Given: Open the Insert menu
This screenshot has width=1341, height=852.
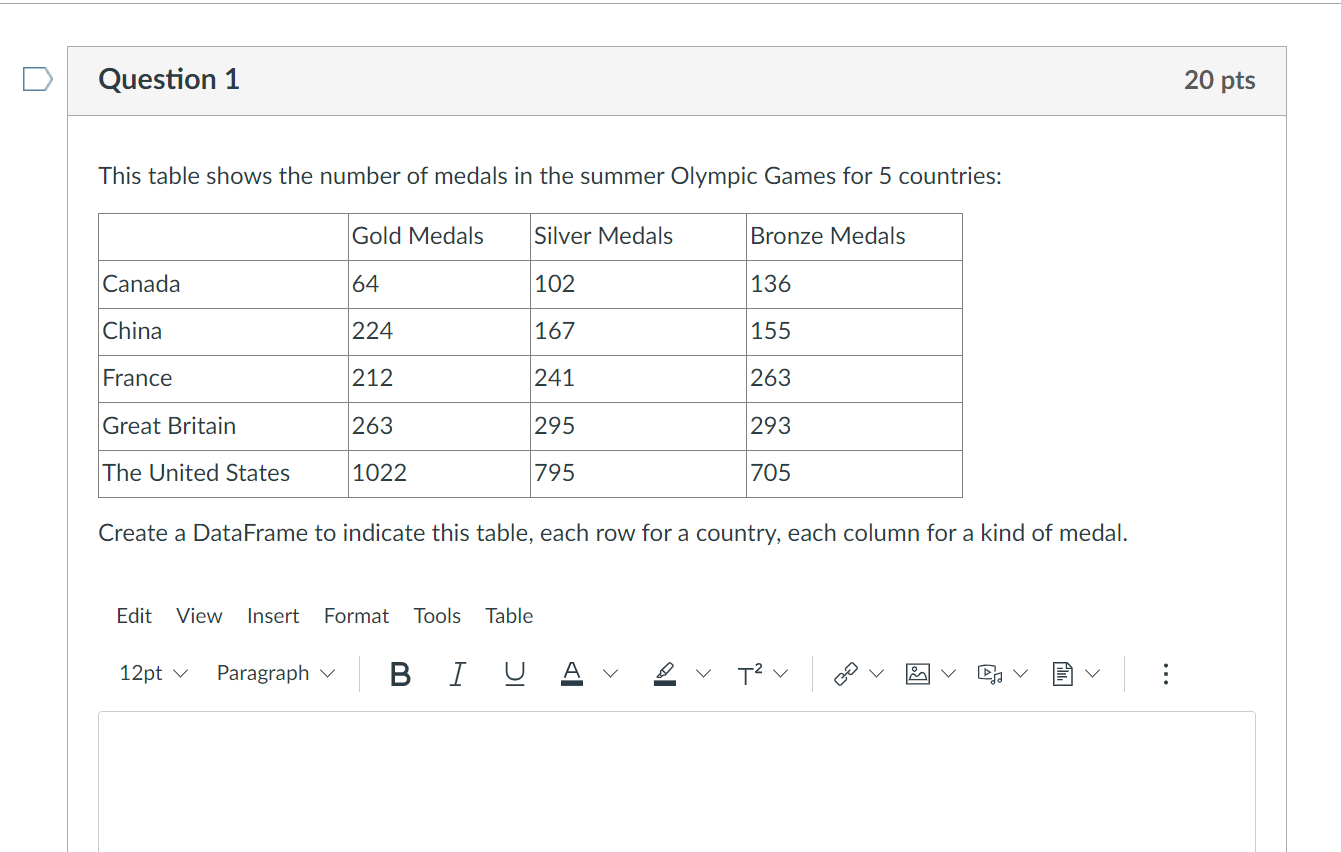Looking at the screenshot, I should tap(273, 615).
